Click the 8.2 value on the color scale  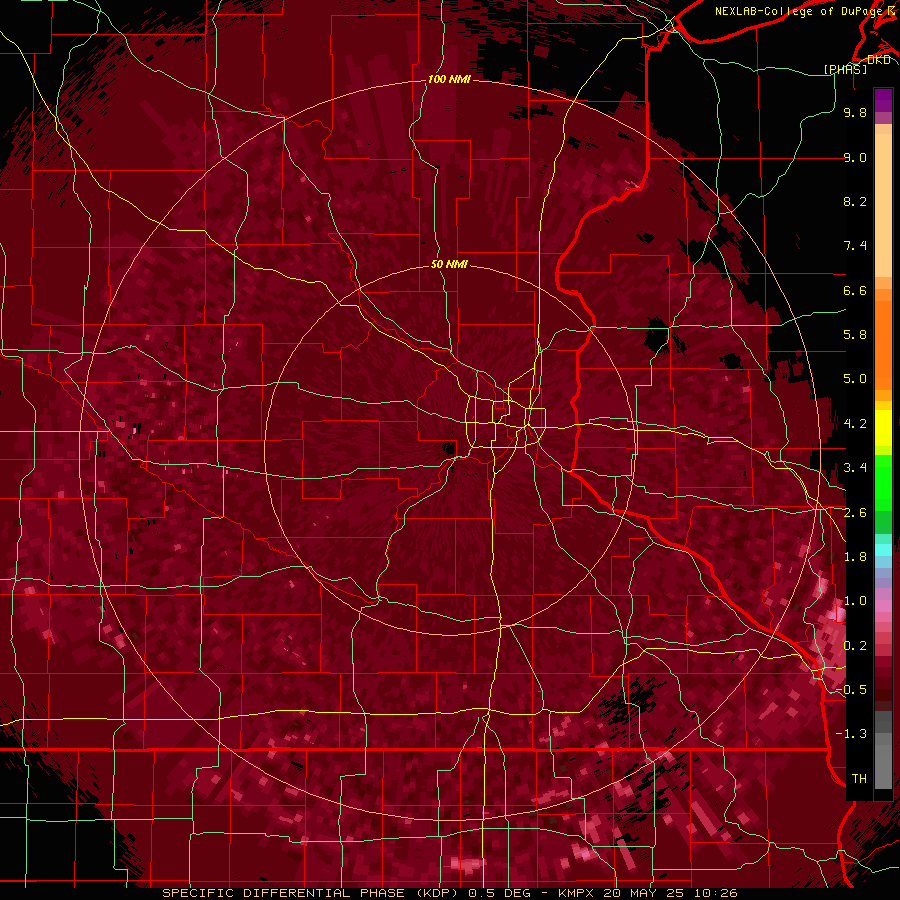point(855,201)
